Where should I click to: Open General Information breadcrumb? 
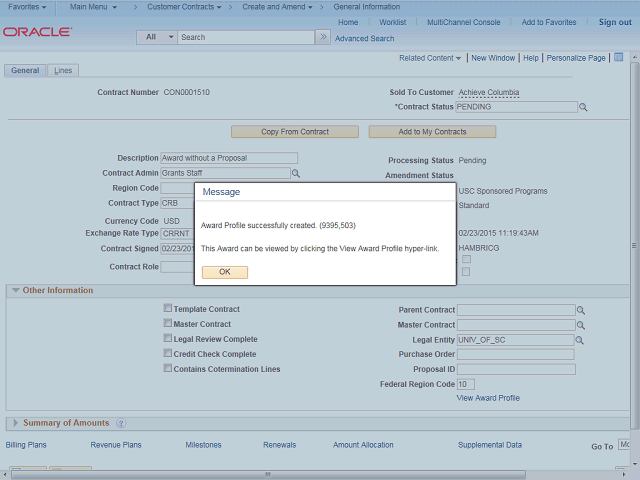click(367, 7)
